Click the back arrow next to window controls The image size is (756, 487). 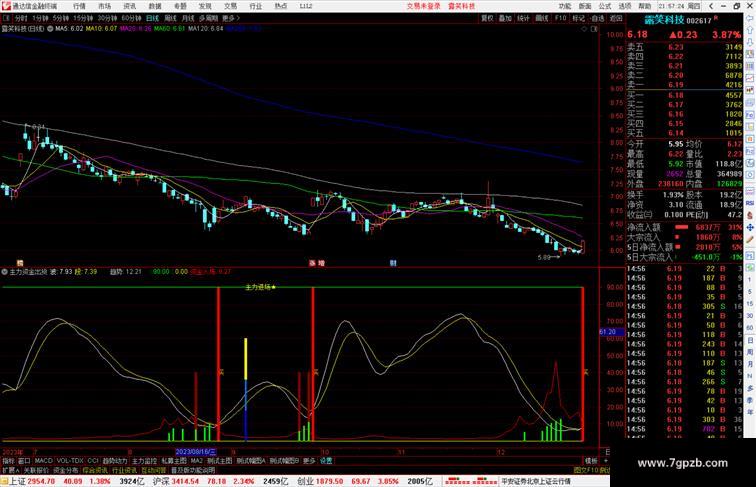coord(711,6)
